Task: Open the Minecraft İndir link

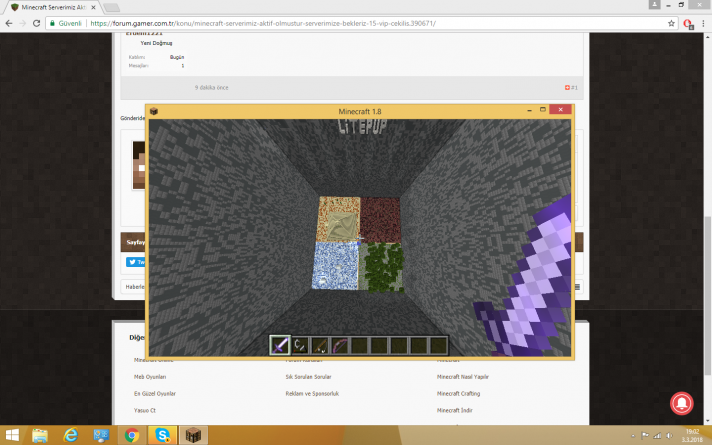Action: (x=455, y=410)
